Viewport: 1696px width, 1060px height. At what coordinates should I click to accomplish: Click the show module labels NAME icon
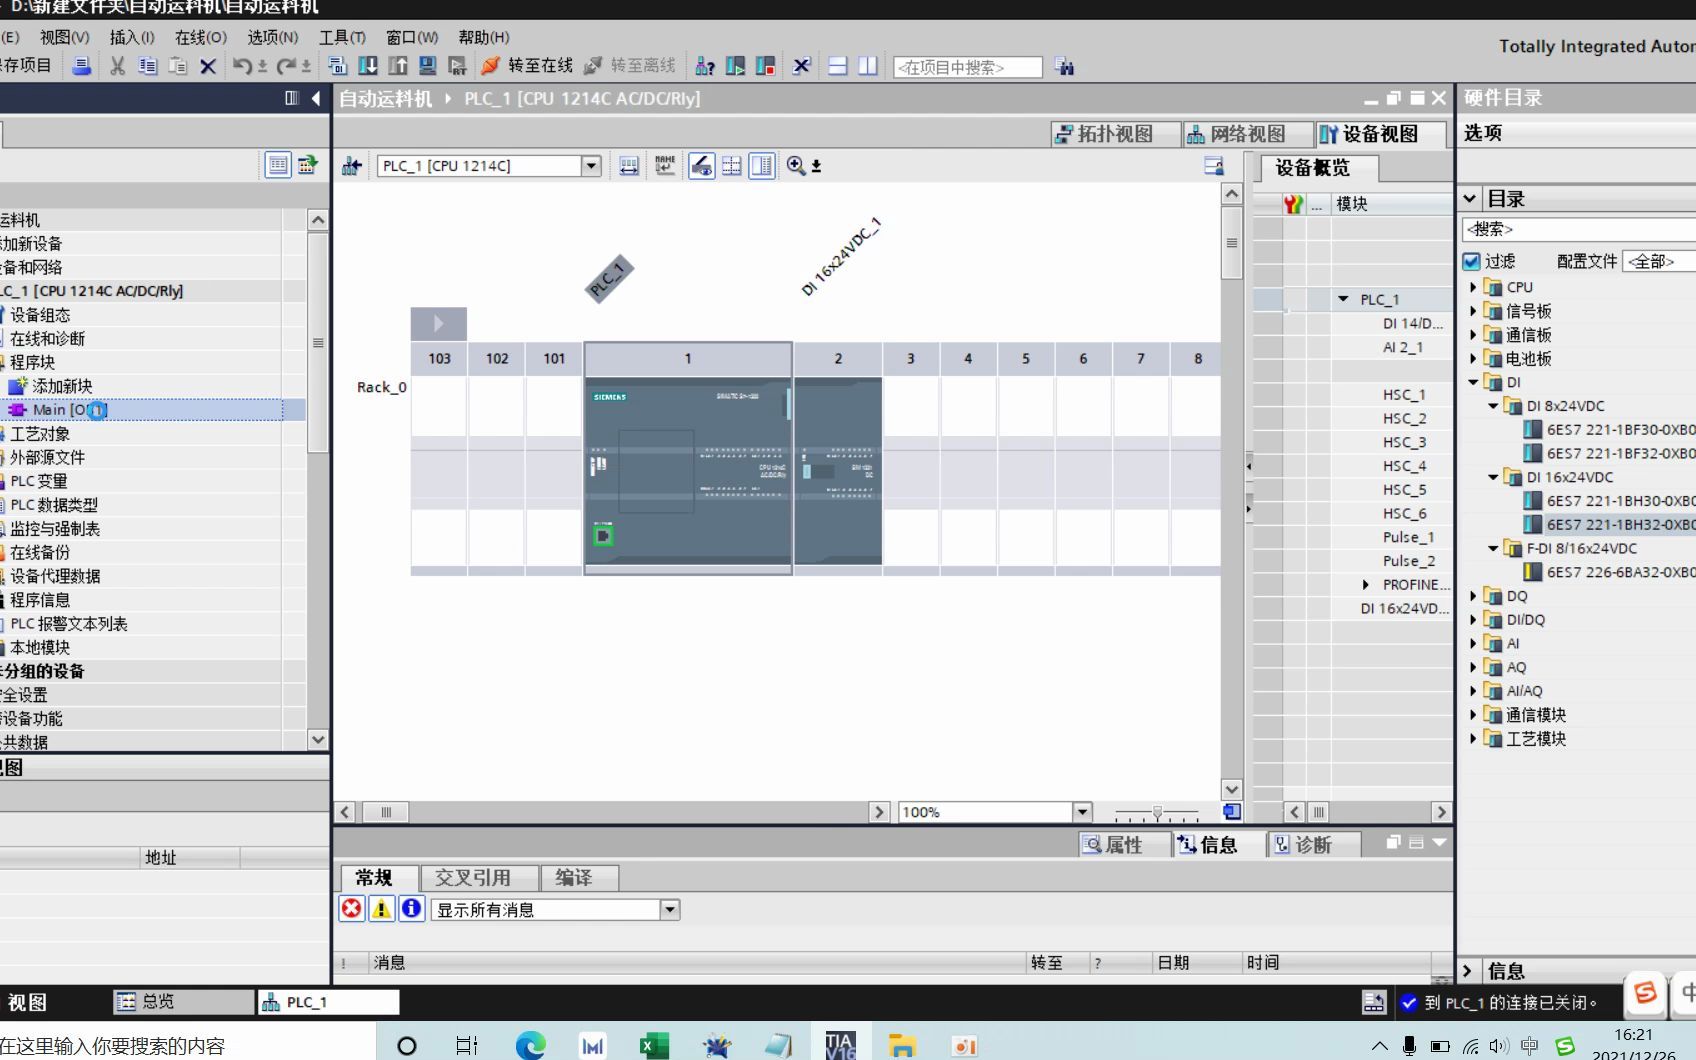pos(665,166)
